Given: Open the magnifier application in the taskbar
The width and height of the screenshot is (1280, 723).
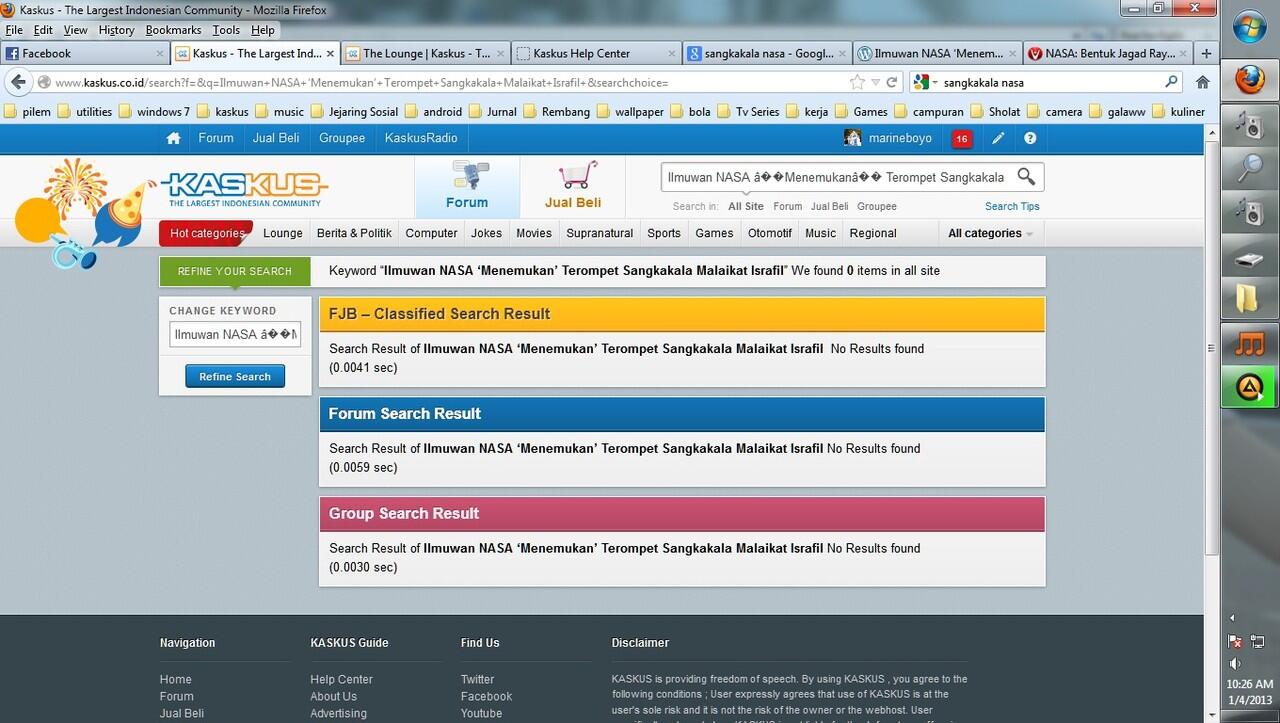Looking at the screenshot, I should pos(1249,167).
